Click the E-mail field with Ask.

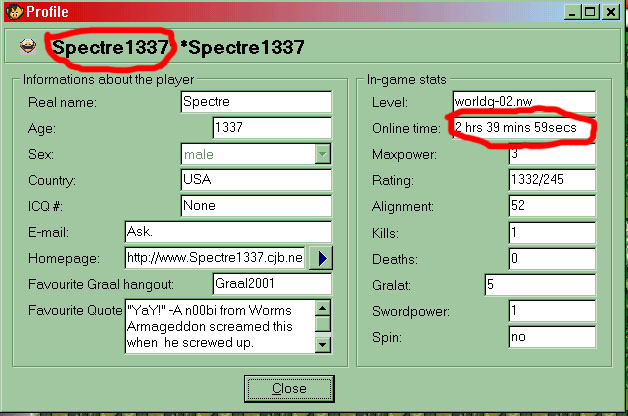point(227,232)
